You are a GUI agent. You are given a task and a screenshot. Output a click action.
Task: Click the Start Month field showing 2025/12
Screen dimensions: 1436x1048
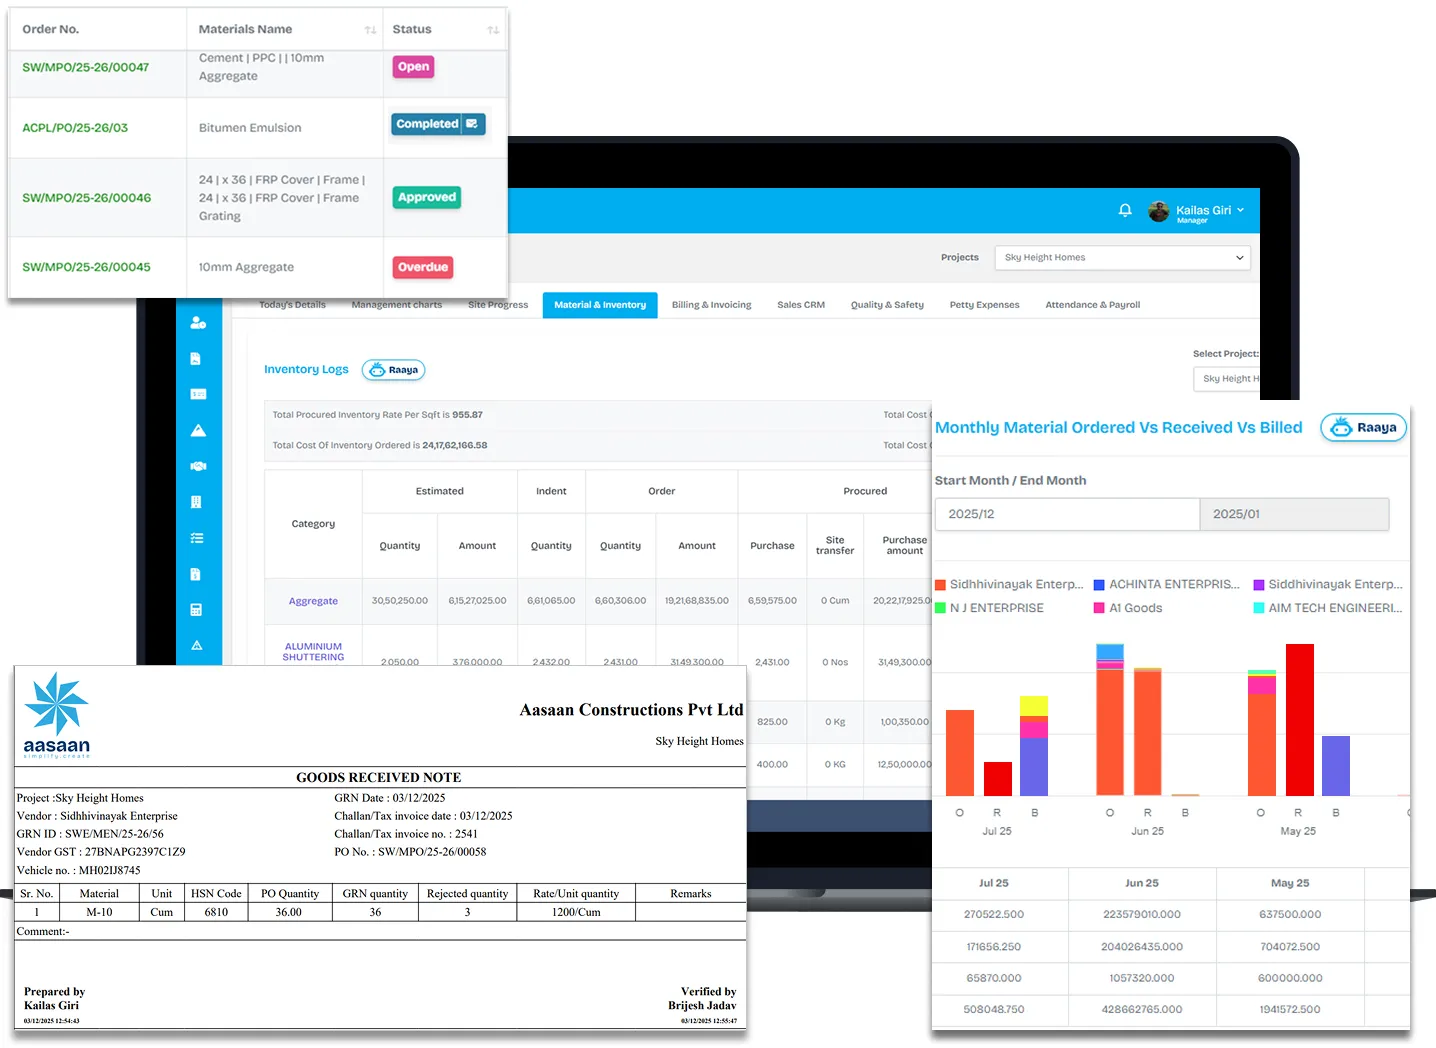coord(1066,514)
